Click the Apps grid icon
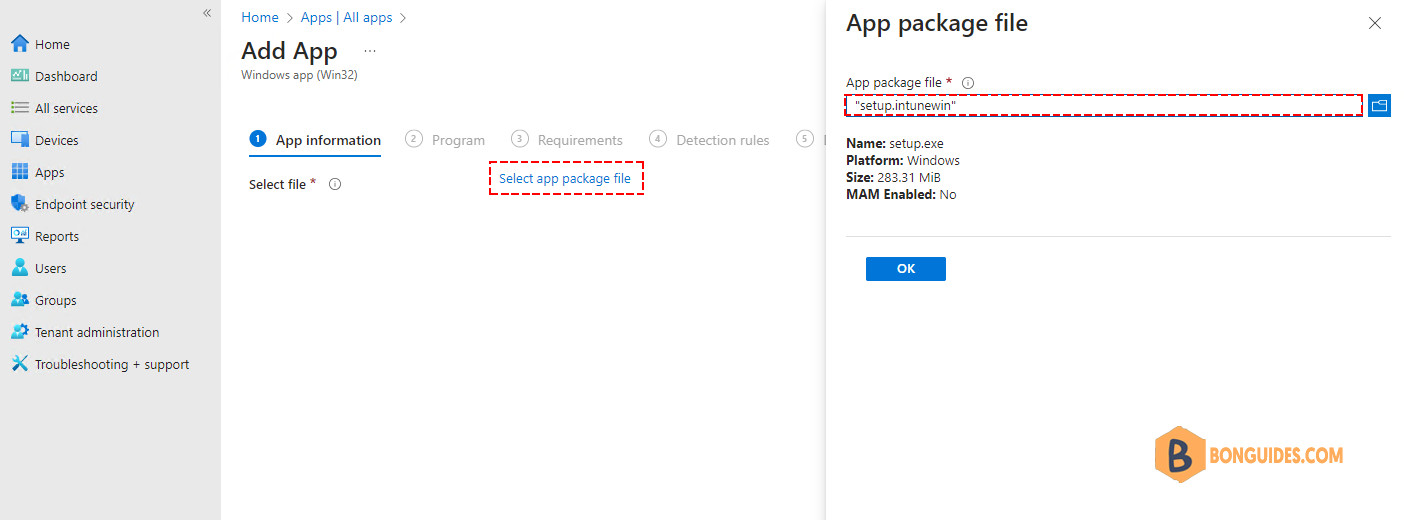Screen dimensions: 1404x520 click(19, 172)
